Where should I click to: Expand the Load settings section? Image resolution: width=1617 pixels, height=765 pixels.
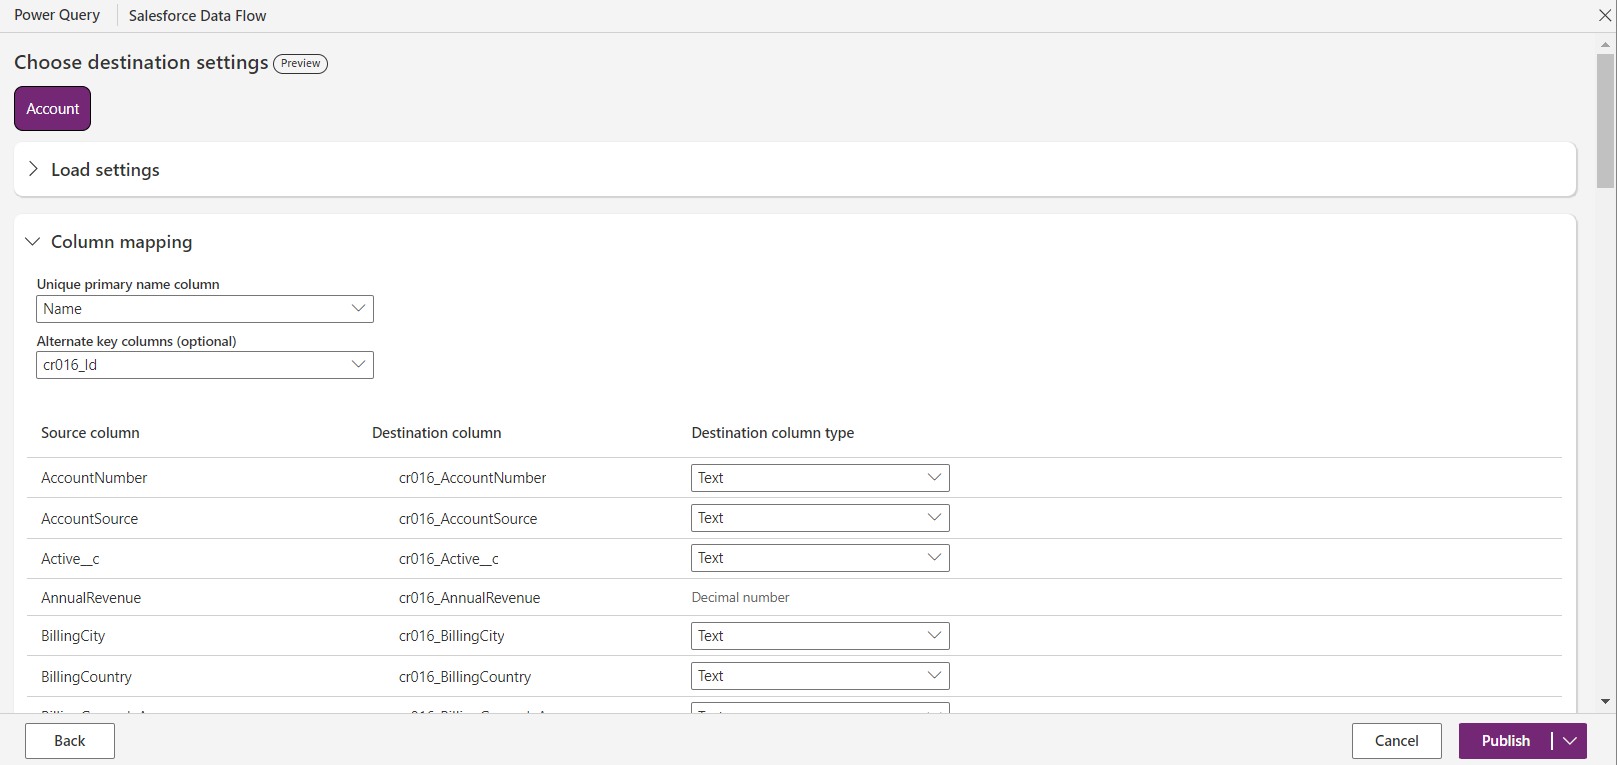[x=33, y=169]
